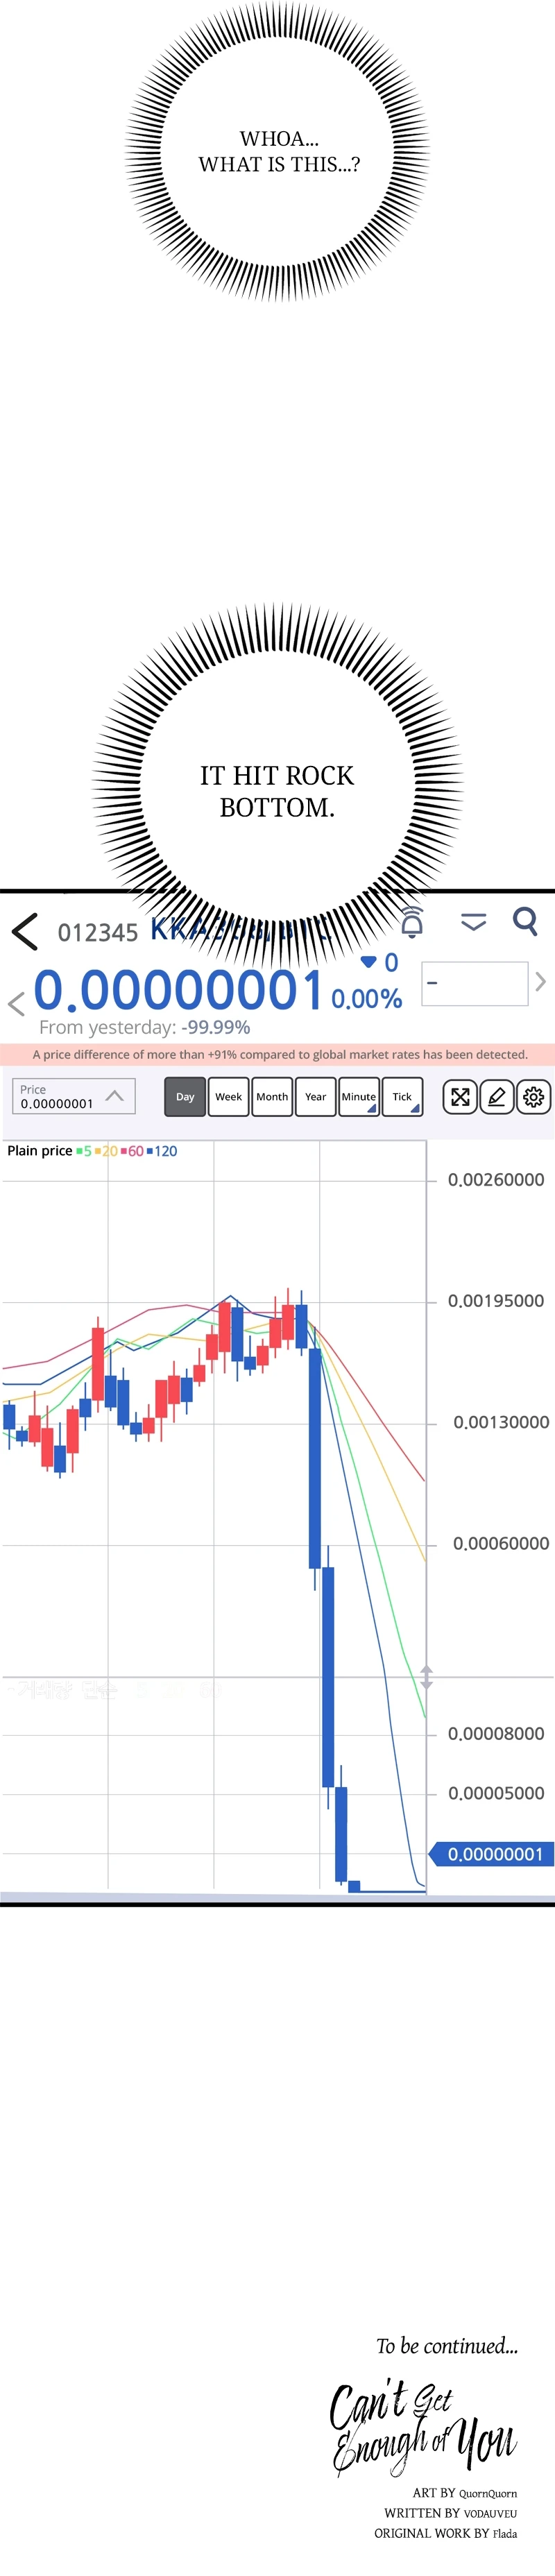This screenshot has height=2576, width=555.
Task: Toggle the blue 120 moving average legend
Action: coord(162,1151)
